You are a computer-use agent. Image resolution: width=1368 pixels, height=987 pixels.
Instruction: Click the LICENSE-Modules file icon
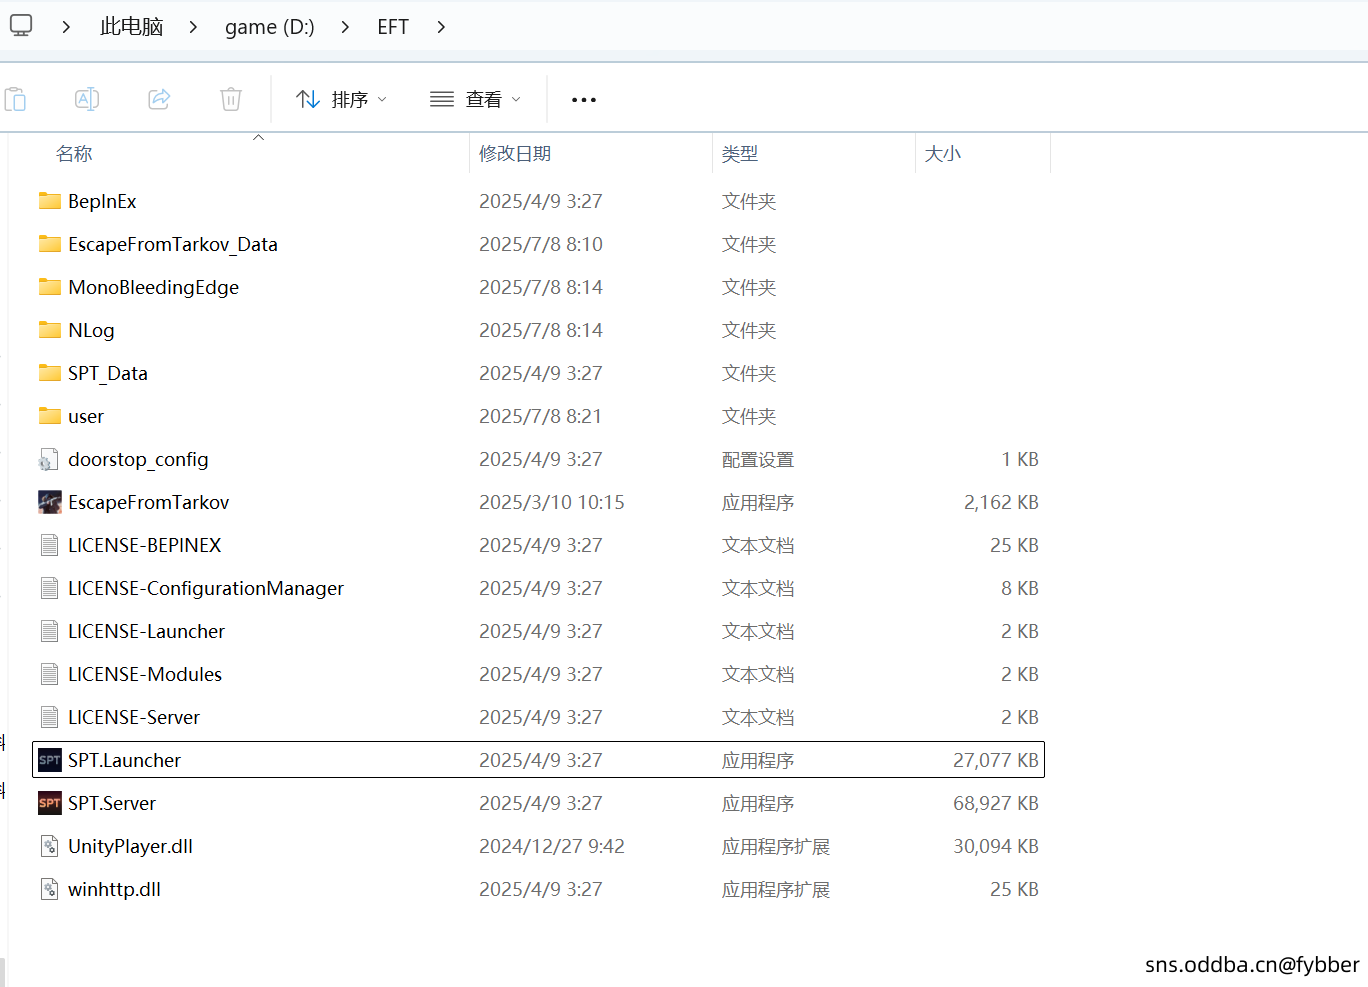point(49,674)
